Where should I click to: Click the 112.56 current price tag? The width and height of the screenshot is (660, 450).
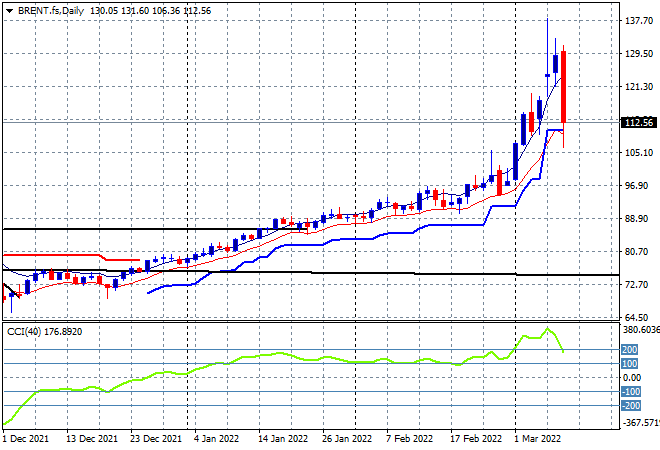[638, 122]
